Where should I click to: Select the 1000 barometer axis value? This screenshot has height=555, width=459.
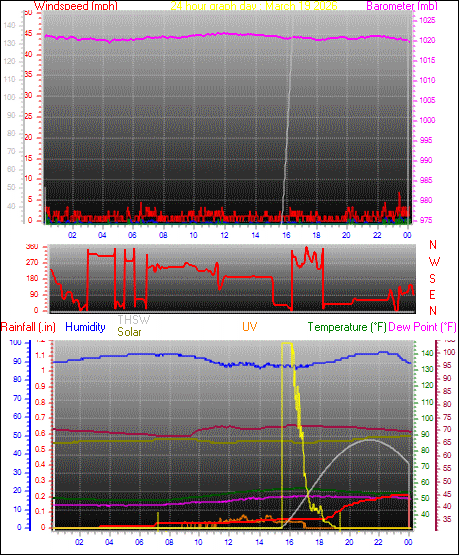[x=427, y=121]
